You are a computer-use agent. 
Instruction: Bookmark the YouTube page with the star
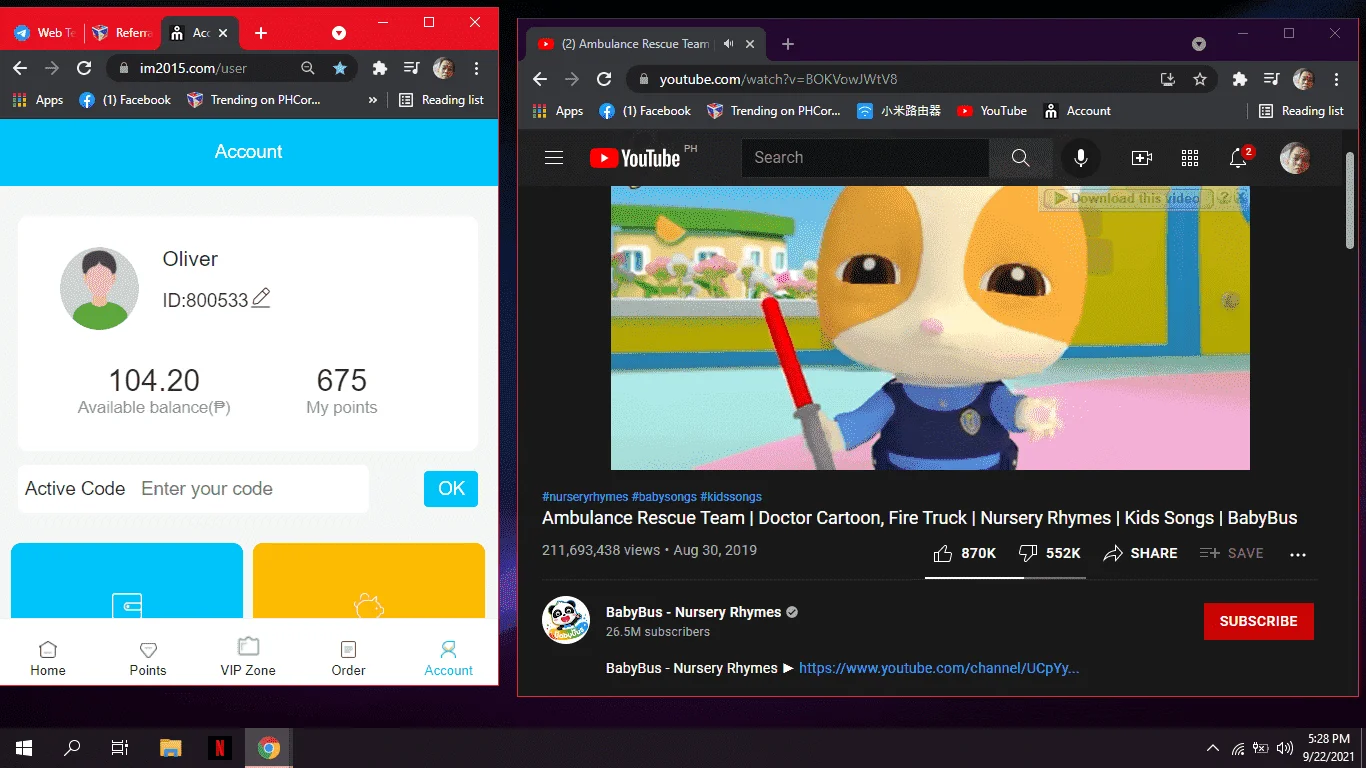pyautogui.click(x=1199, y=79)
